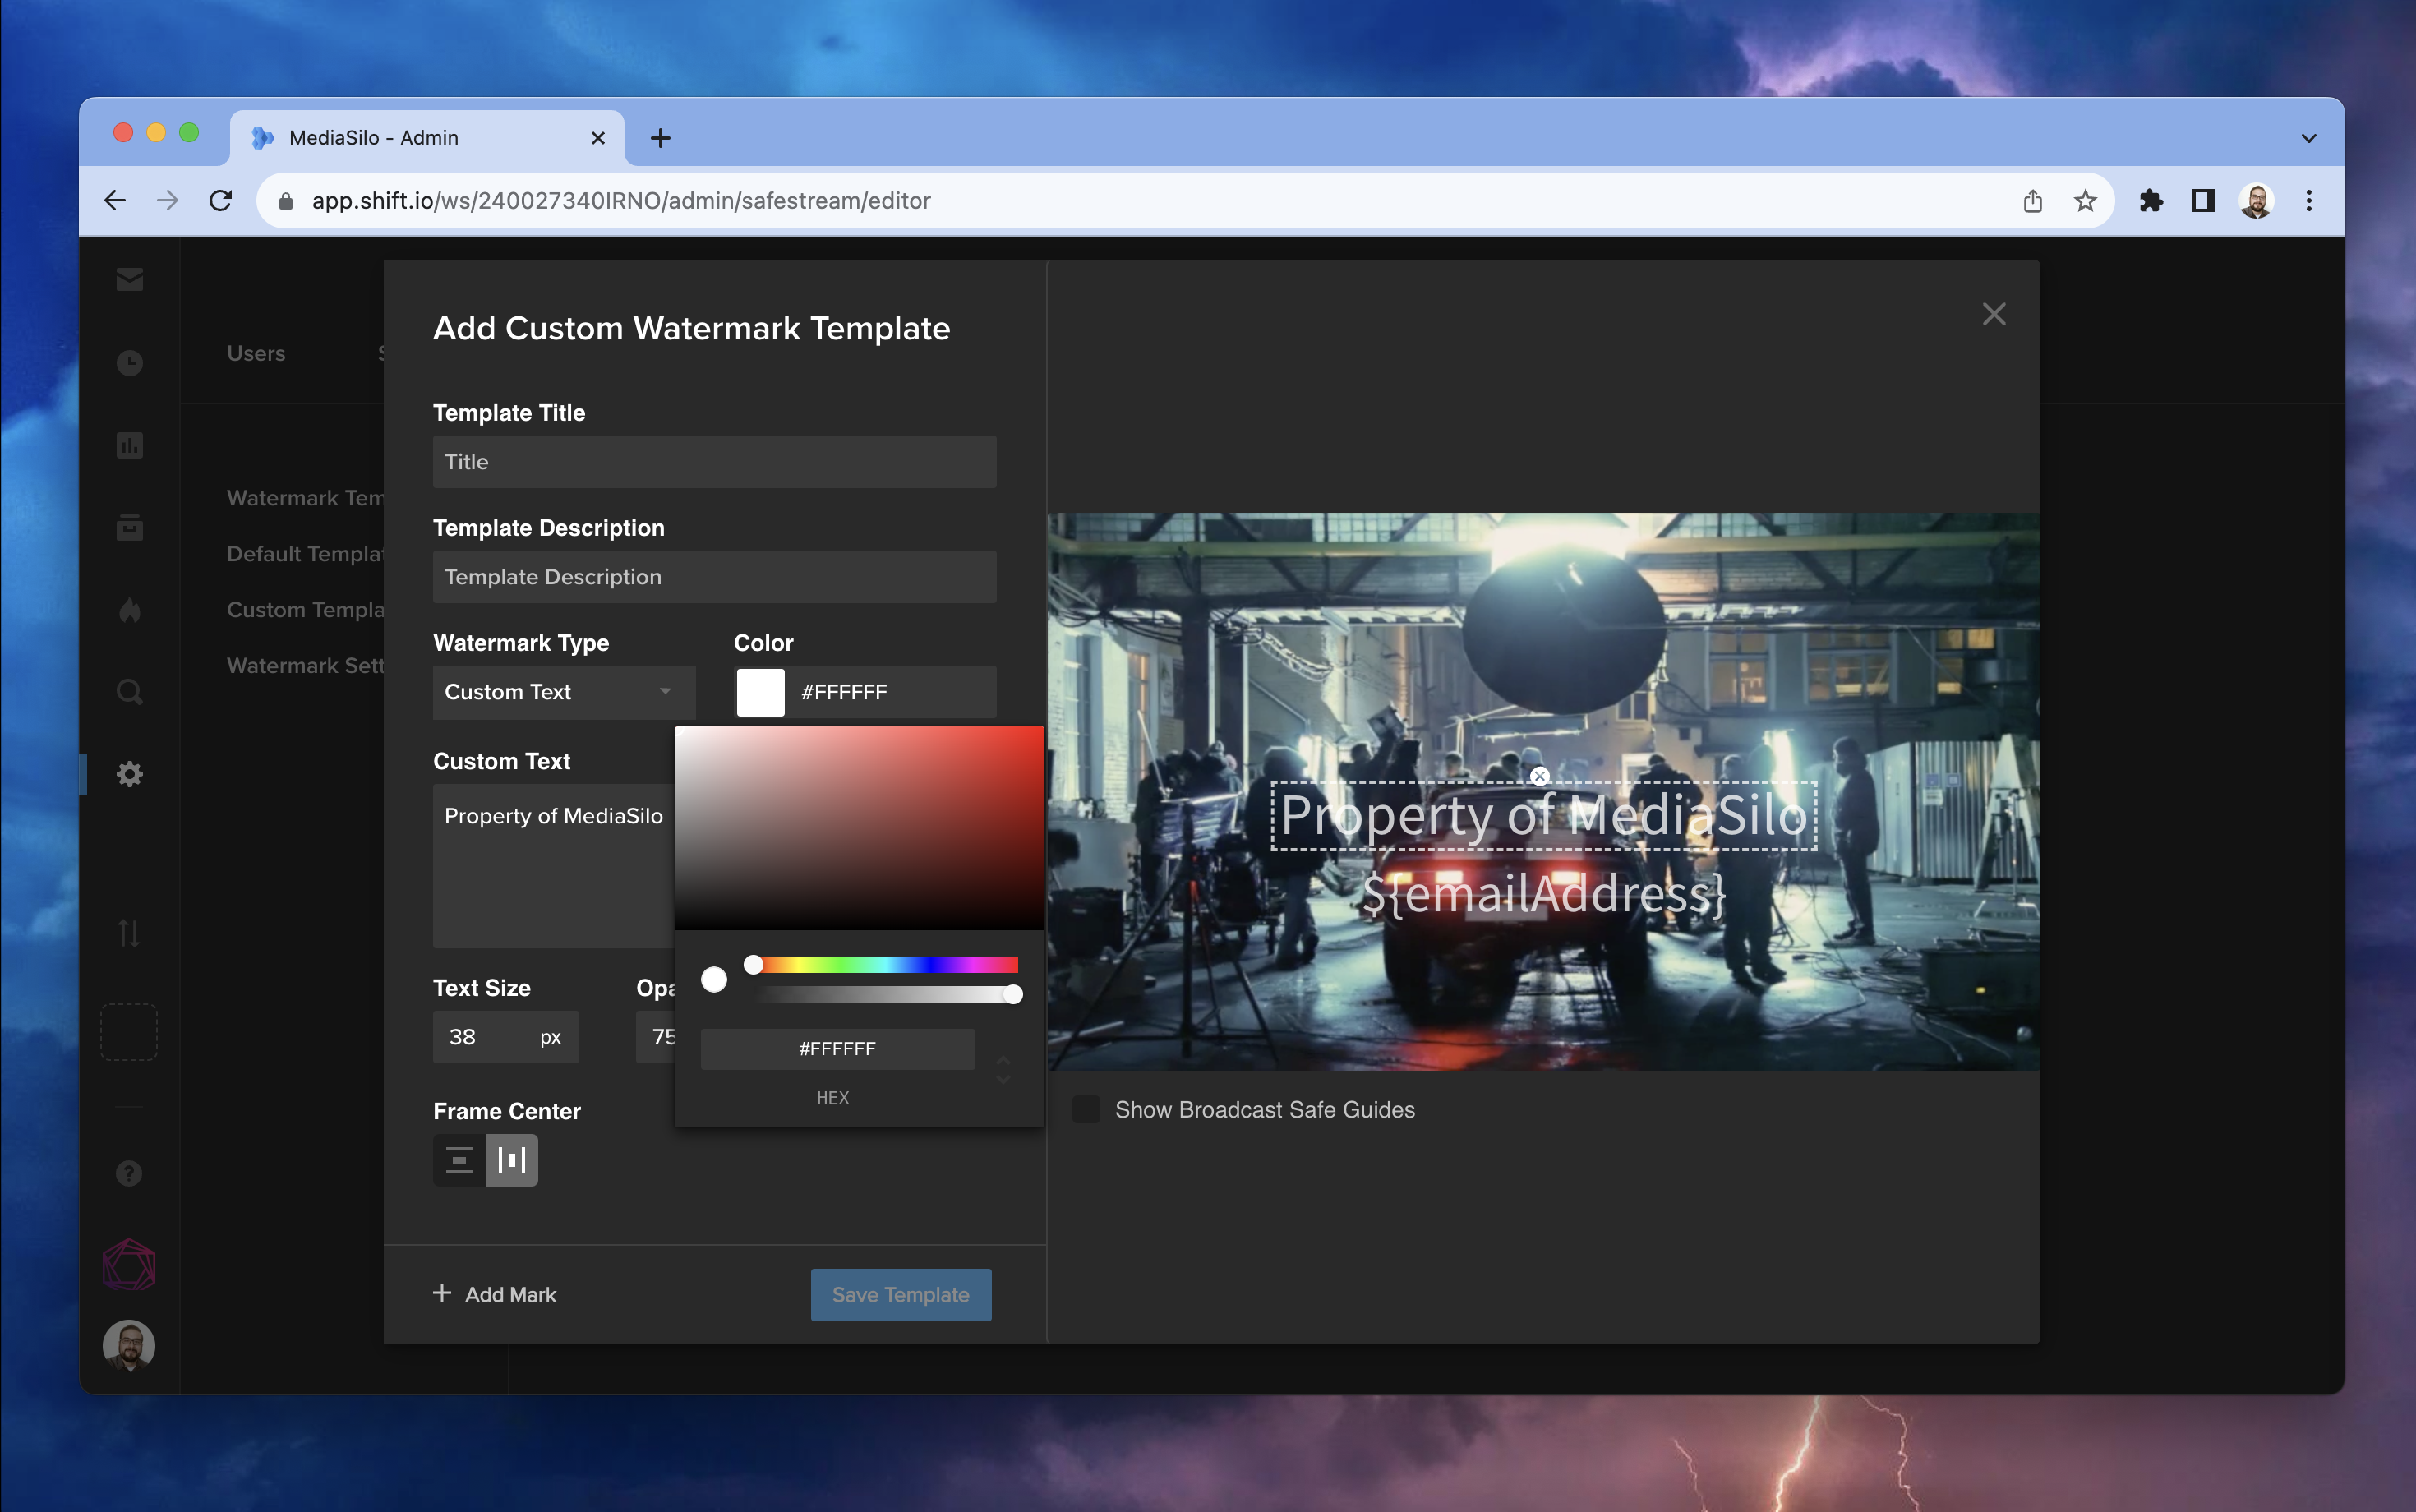Open the transfers up-down arrows icon
Screen dimensions: 2416x1512
click(x=129, y=933)
